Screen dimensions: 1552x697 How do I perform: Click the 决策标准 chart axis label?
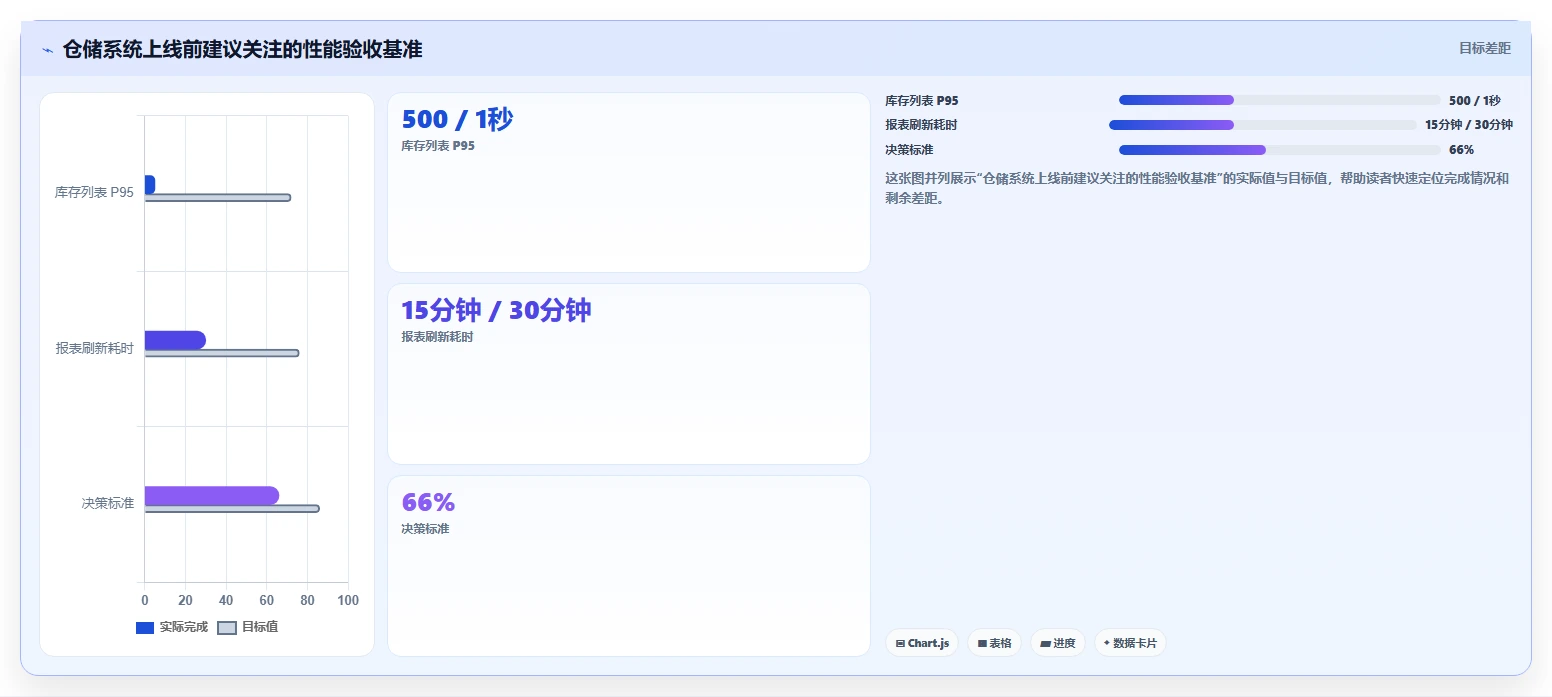coord(108,503)
